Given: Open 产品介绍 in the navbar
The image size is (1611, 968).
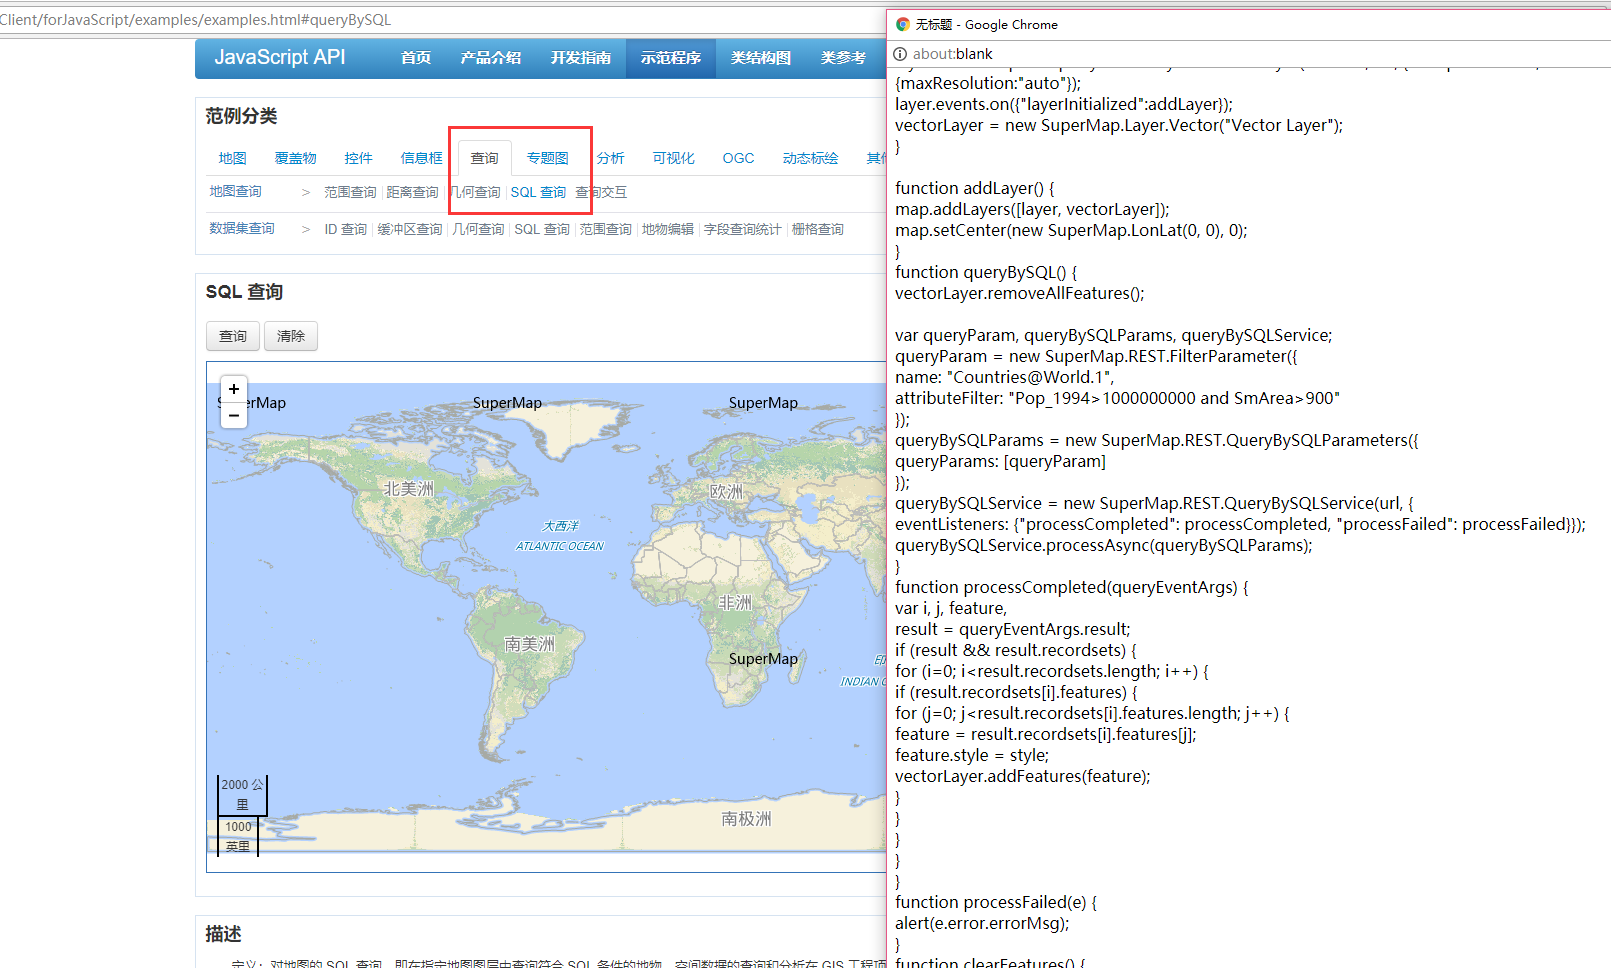Looking at the screenshot, I should [x=491, y=58].
